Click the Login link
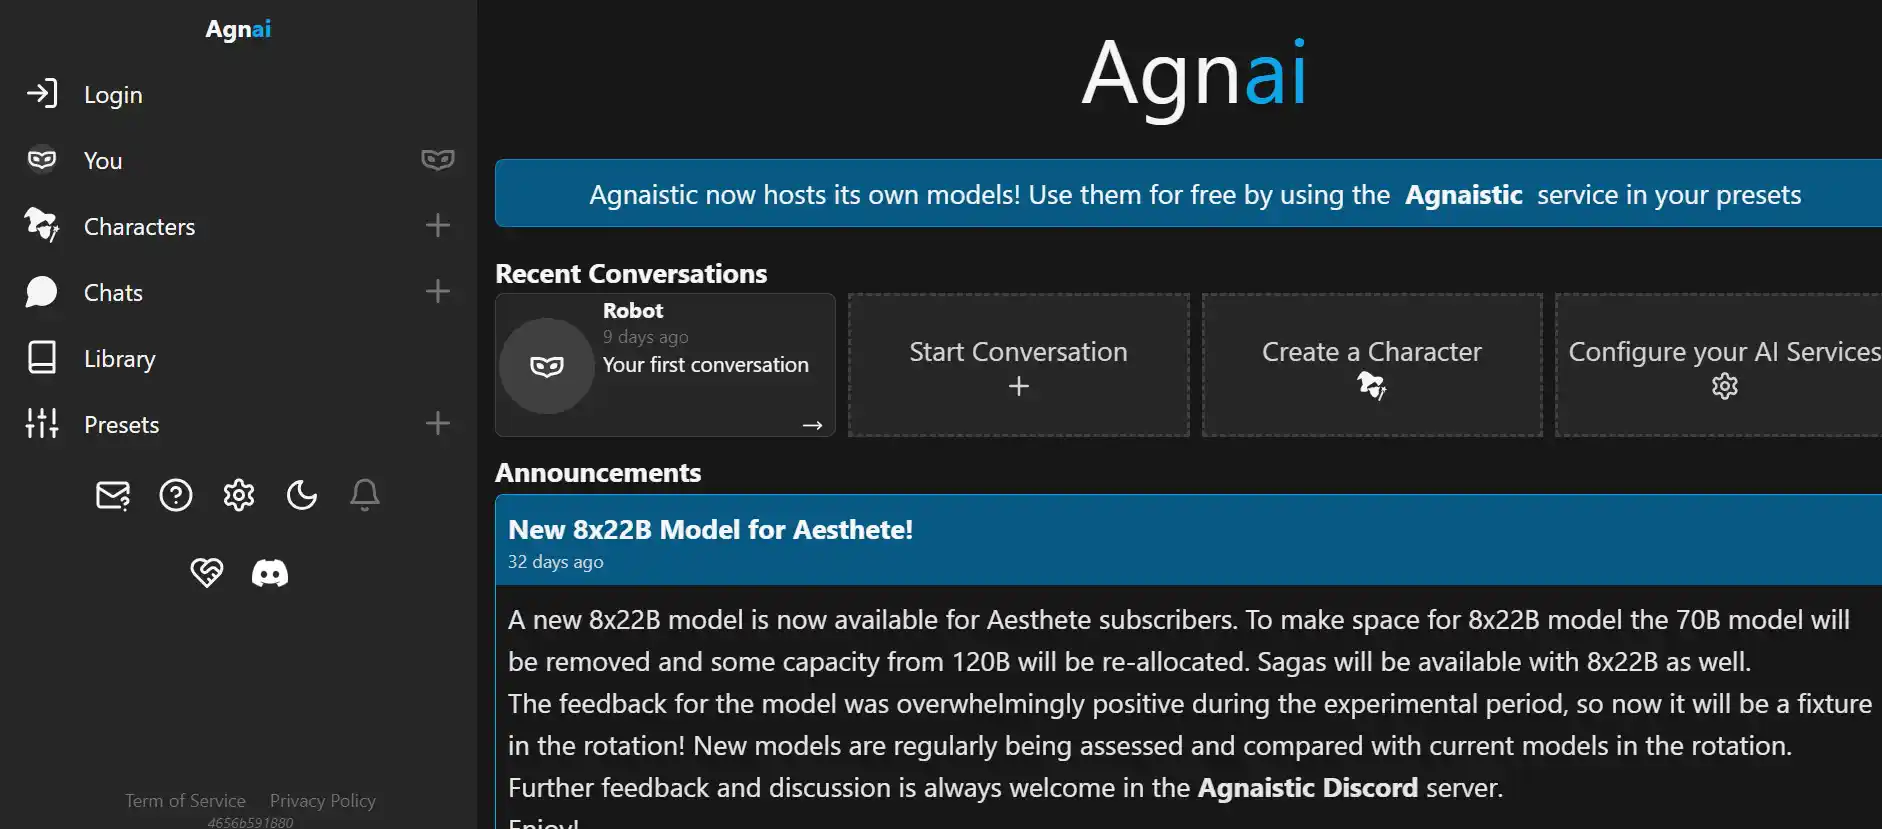 pyautogui.click(x=112, y=94)
